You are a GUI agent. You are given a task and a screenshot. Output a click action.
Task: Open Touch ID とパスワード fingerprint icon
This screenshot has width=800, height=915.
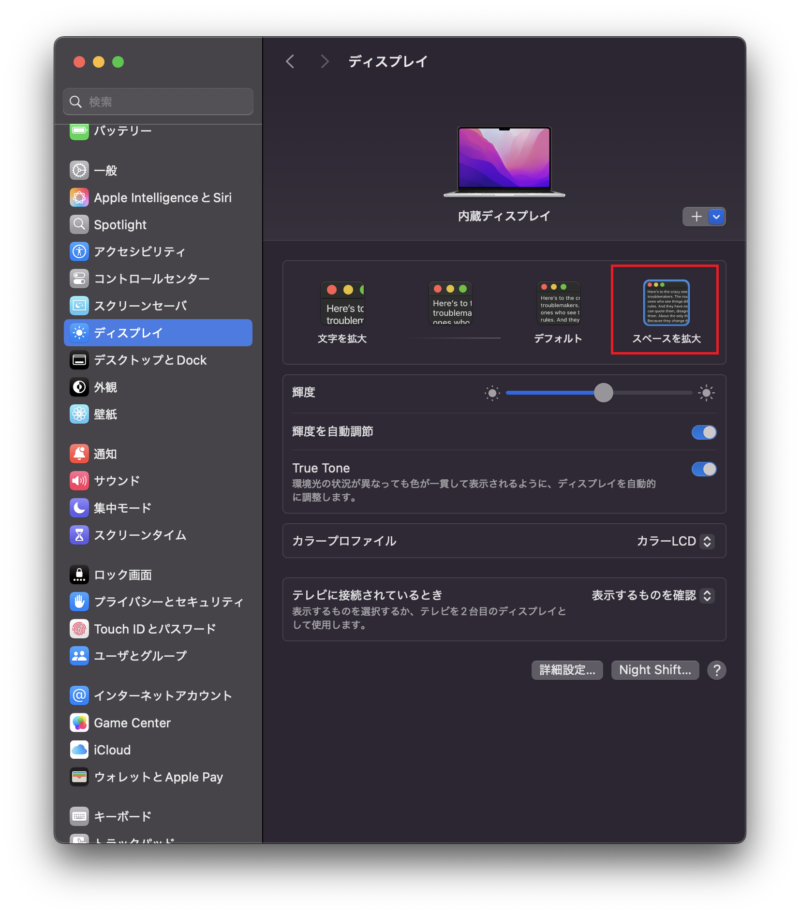click(x=79, y=628)
